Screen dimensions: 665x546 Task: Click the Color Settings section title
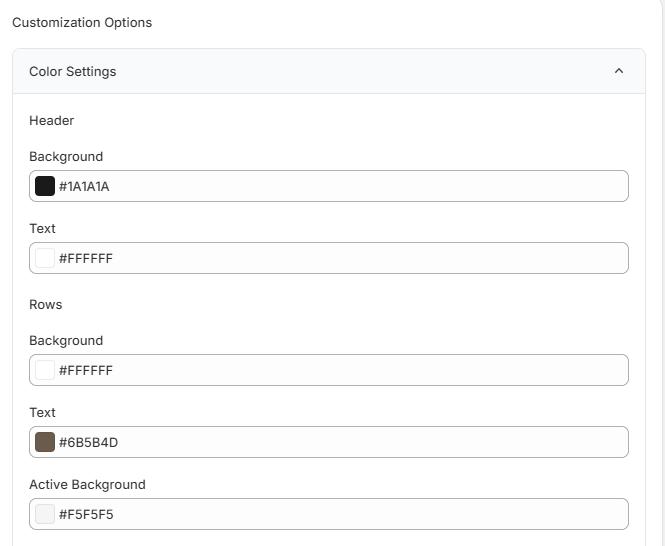(x=72, y=72)
